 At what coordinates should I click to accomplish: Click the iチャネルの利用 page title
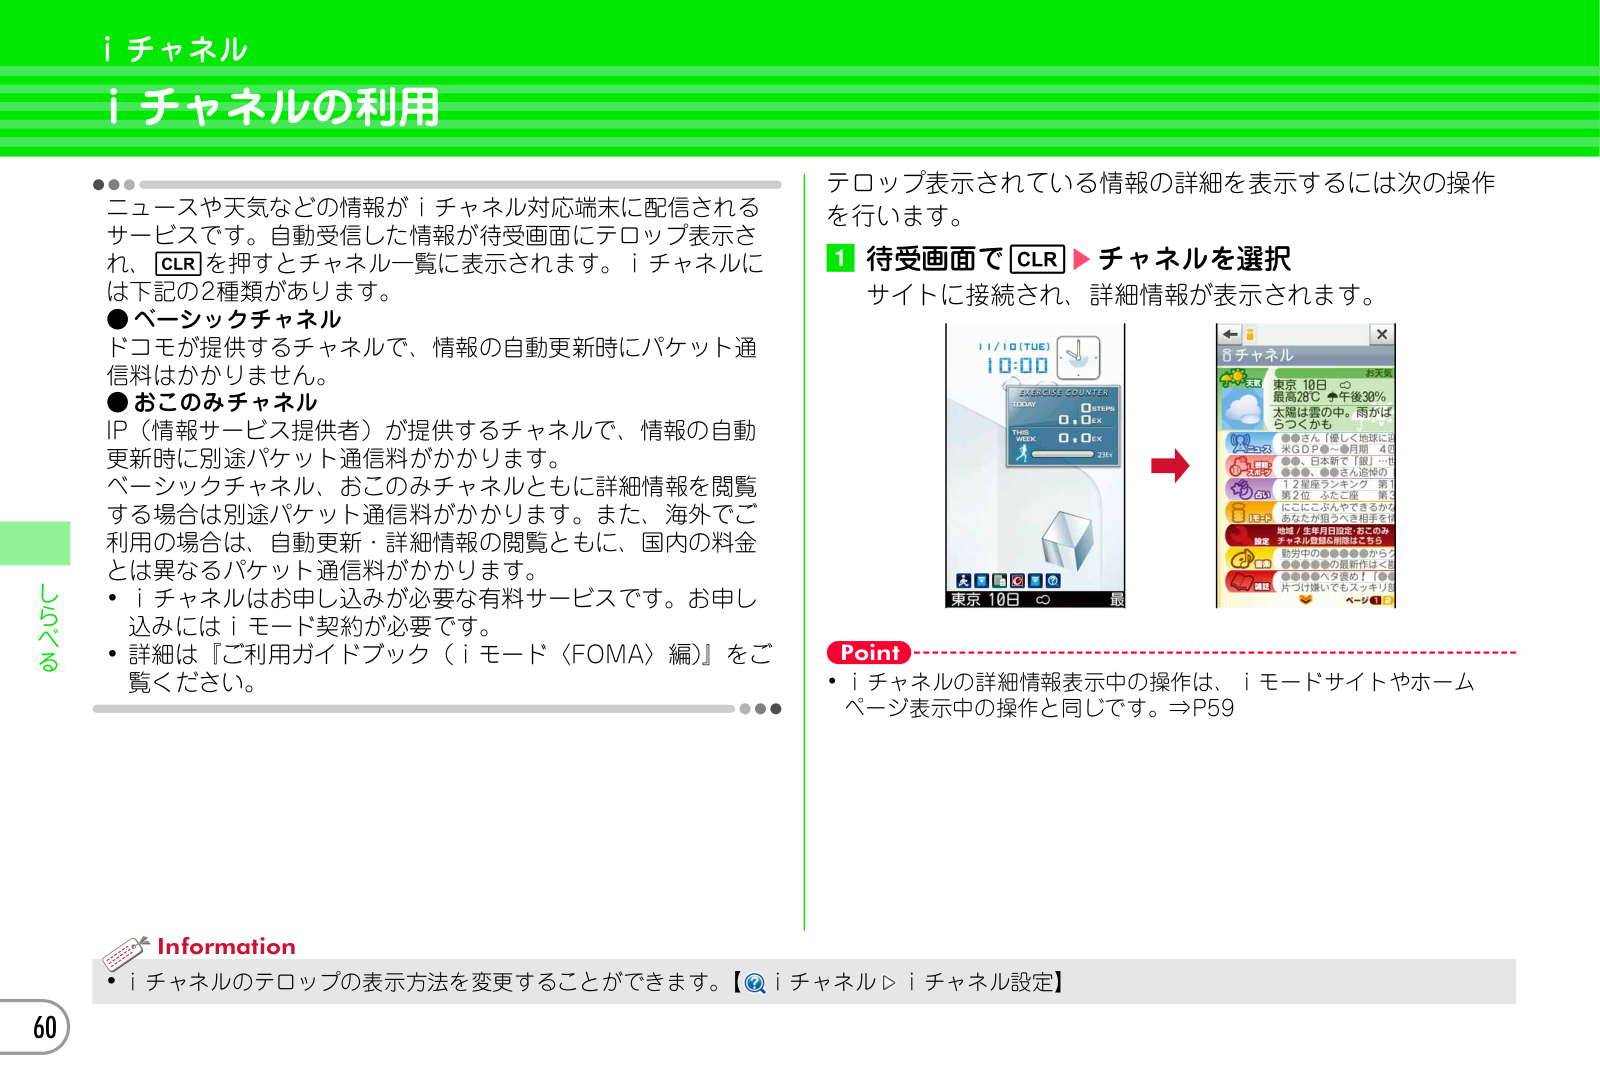(x=274, y=108)
